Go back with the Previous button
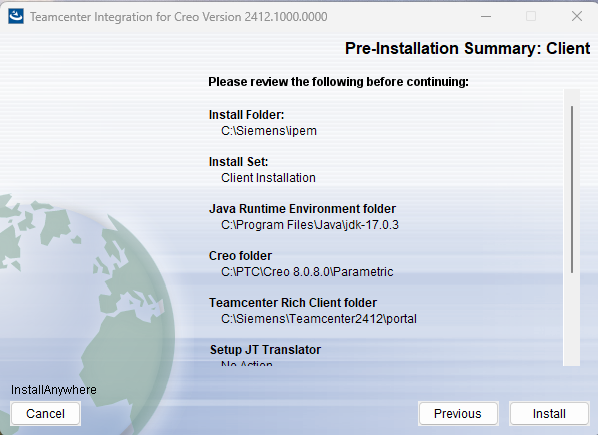The image size is (598, 435). [x=458, y=414]
